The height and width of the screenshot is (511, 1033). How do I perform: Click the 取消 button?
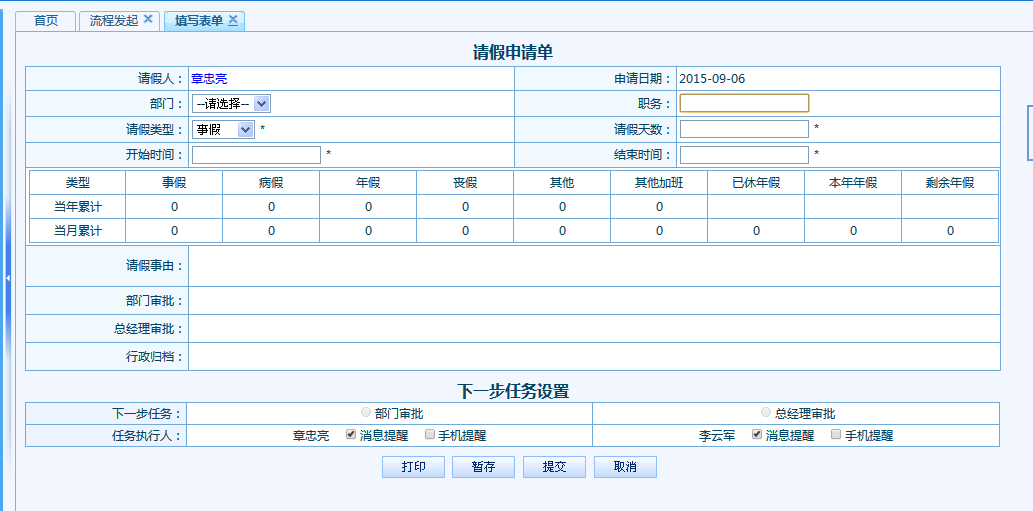pos(625,467)
